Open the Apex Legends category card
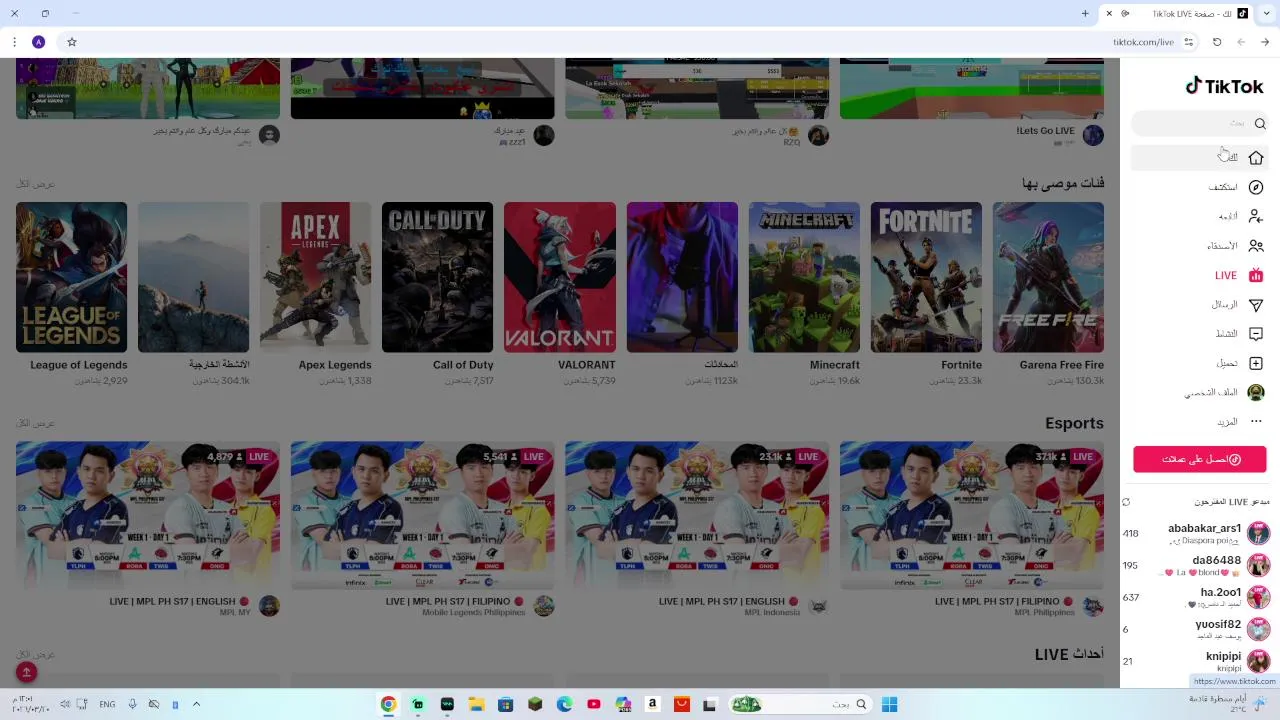 [x=315, y=277]
